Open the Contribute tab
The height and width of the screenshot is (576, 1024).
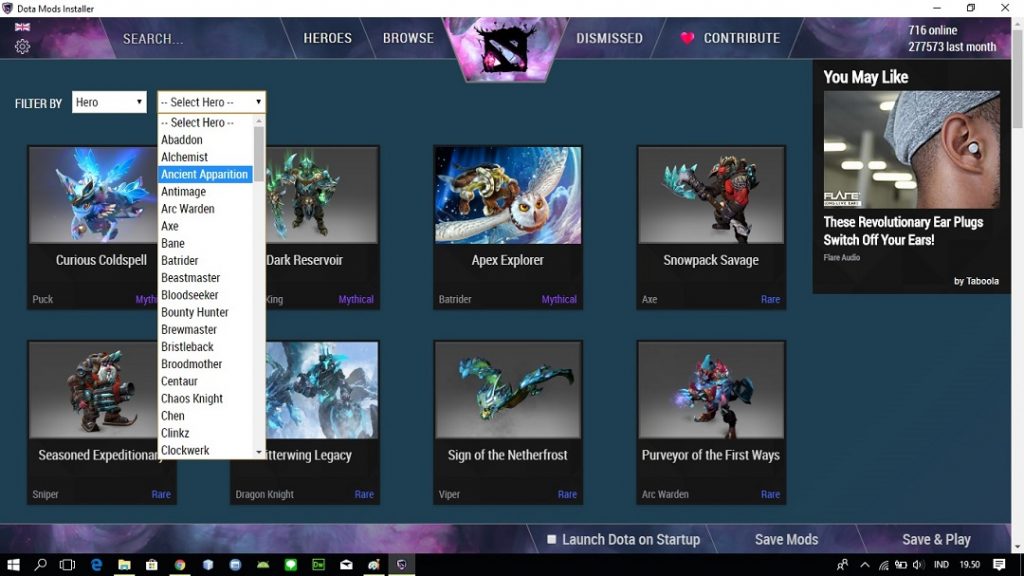pyautogui.click(x=741, y=39)
